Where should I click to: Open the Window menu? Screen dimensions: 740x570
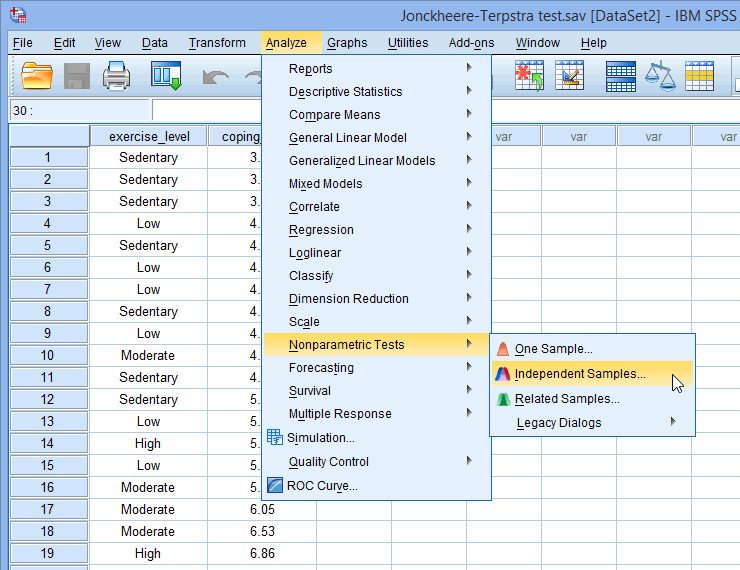pos(538,43)
